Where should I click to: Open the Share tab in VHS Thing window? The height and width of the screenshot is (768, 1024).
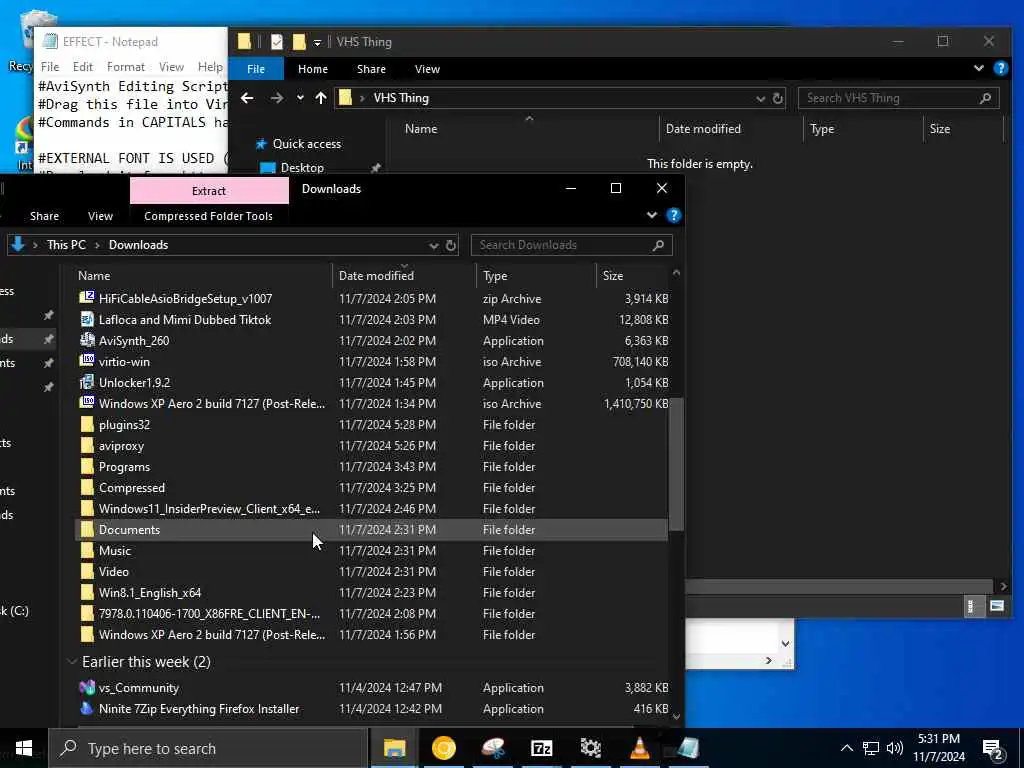(x=371, y=69)
